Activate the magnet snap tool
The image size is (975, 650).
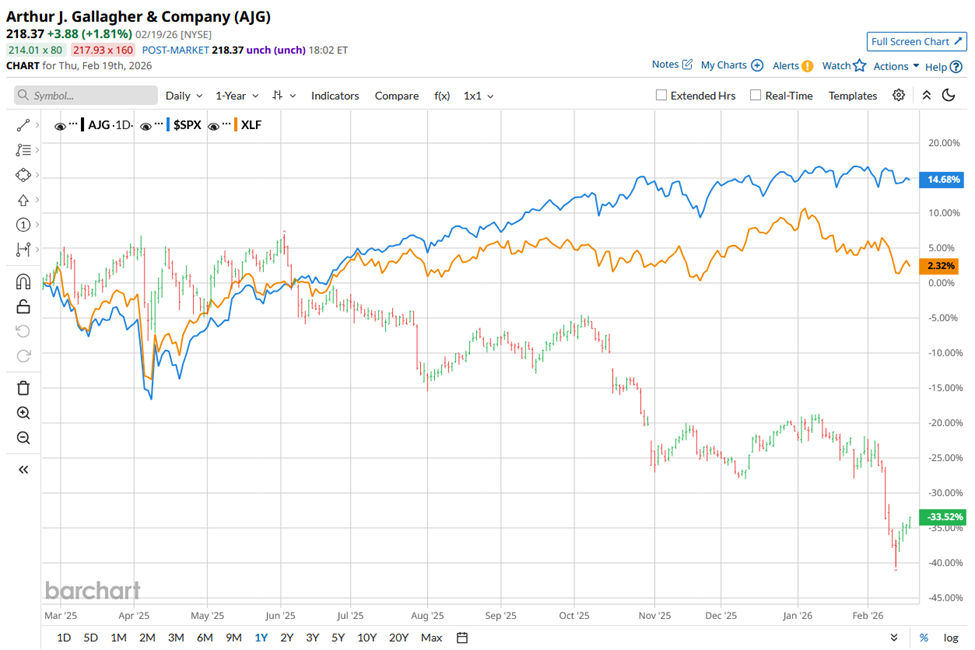point(23,282)
